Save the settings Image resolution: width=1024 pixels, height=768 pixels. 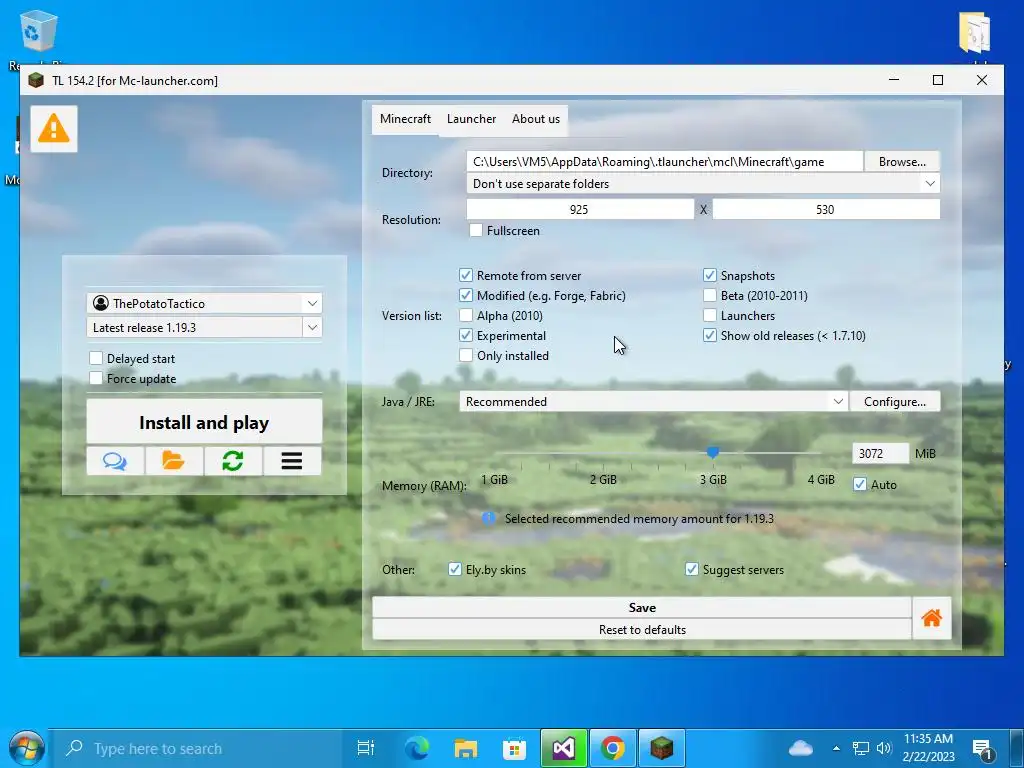[x=642, y=607]
